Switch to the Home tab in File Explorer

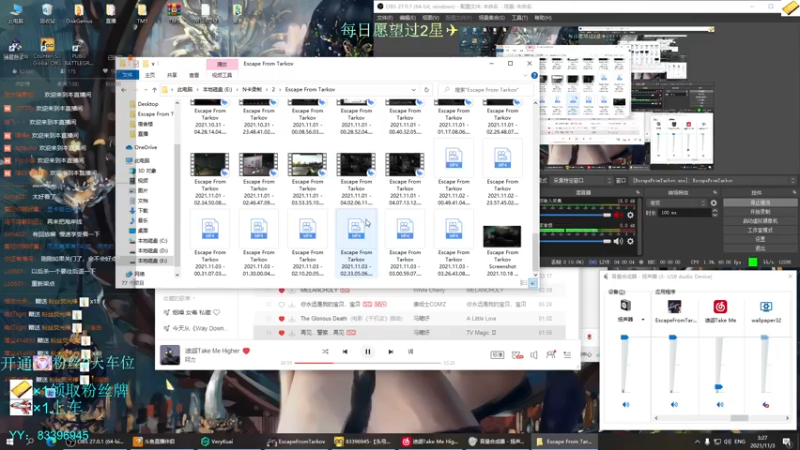tap(149, 75)
